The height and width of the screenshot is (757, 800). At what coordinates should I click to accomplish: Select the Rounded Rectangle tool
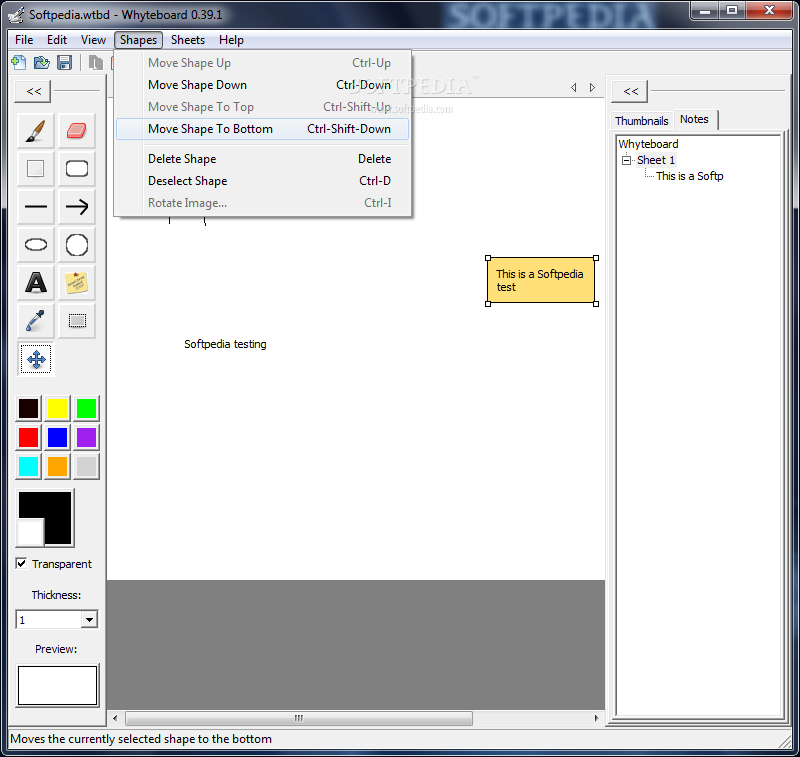pos(77,169)
